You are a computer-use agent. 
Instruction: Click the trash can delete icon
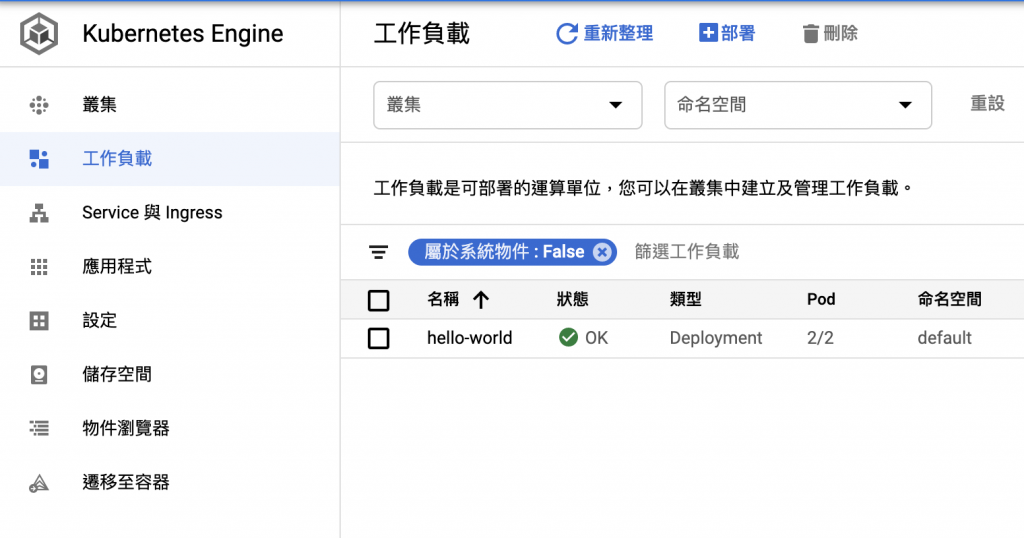pyautogui.click(x=810, y=33)
